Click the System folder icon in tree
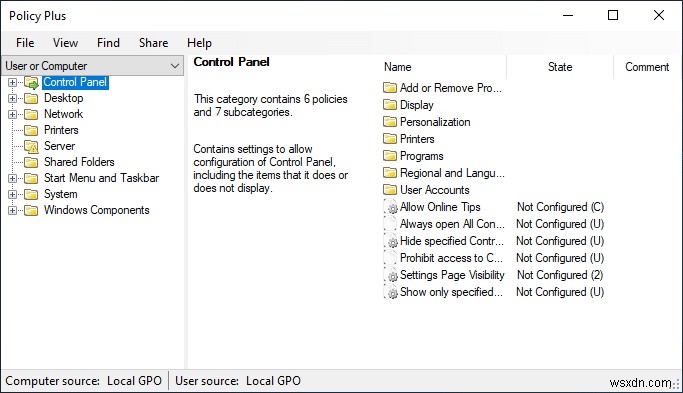This screenshot has height=393, width=683. [x=31, y=194]
